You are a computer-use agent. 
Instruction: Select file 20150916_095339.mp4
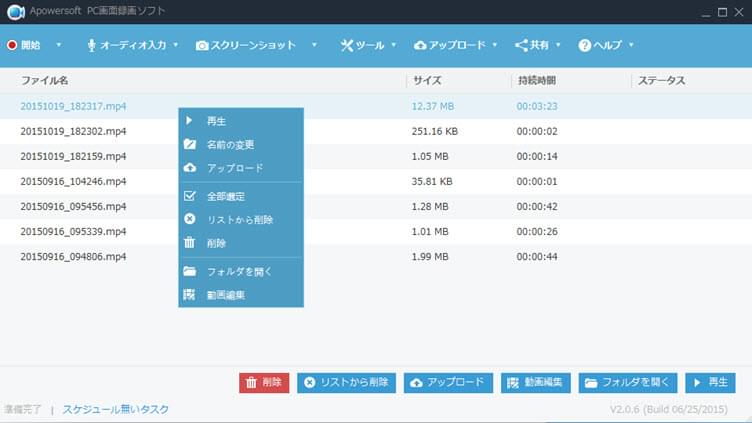(73, 232)
